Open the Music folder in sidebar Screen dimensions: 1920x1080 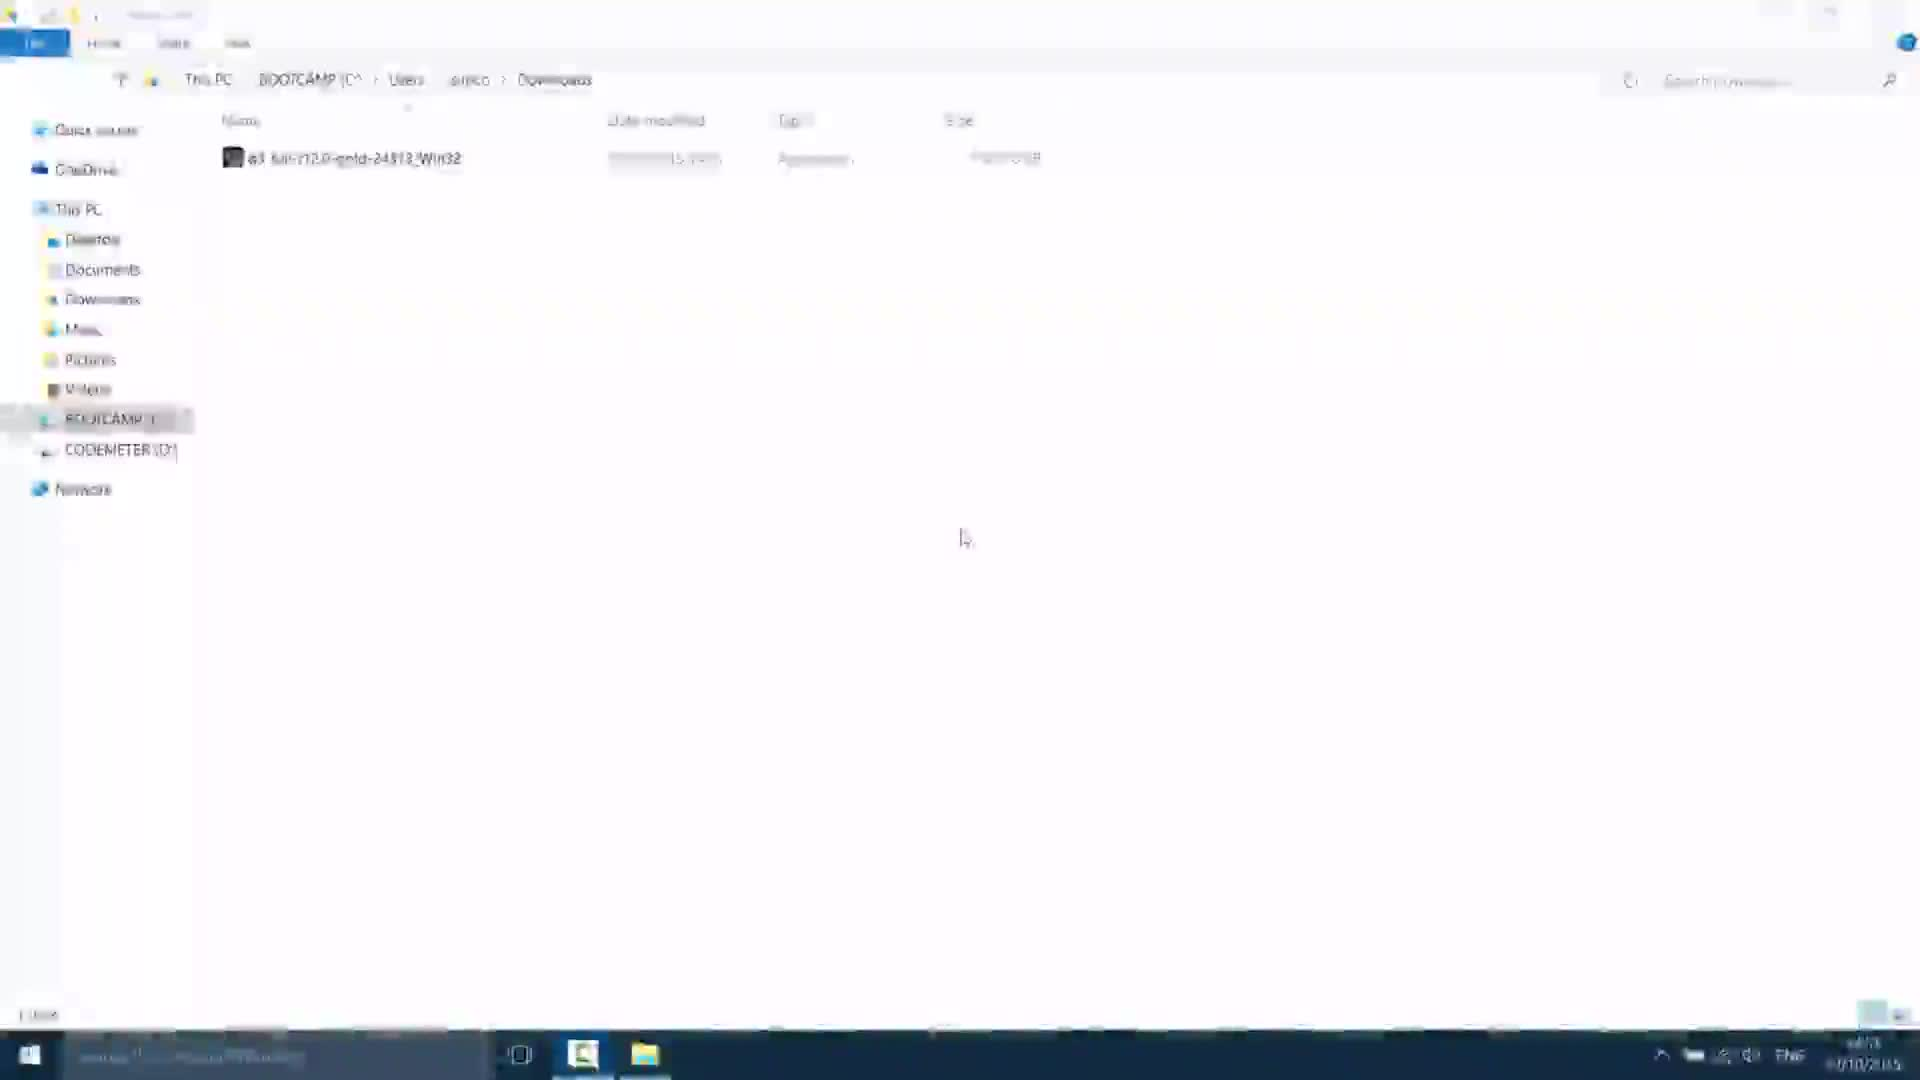[82, 330]
